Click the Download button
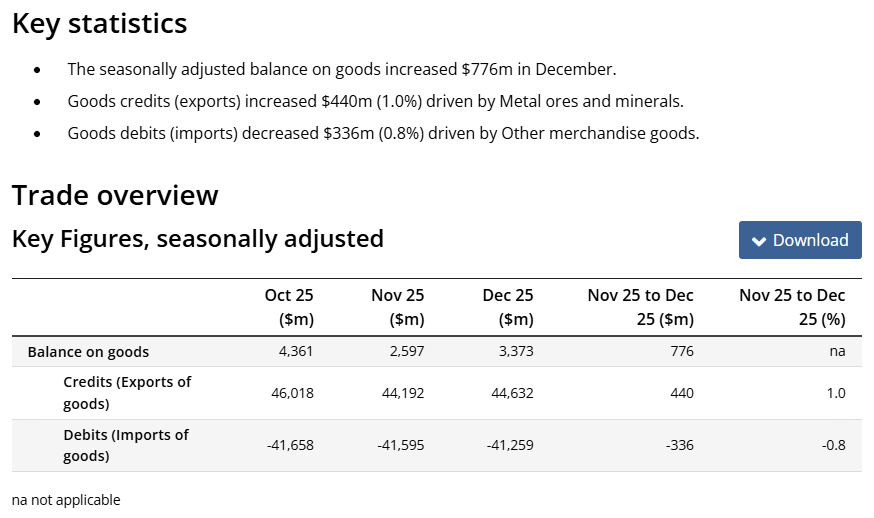This screenshot has height=518, width=874. point(800,240)
